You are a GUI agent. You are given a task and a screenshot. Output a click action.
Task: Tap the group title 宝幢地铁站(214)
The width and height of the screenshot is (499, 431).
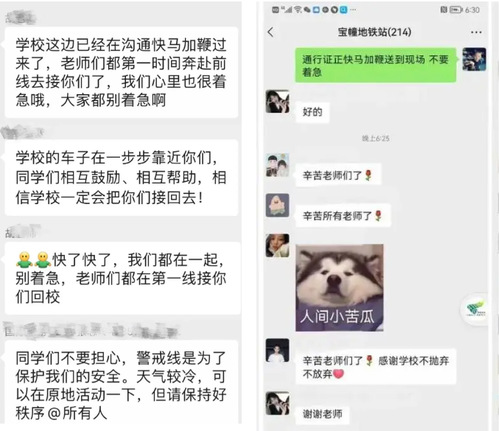(x=374, y=32)
